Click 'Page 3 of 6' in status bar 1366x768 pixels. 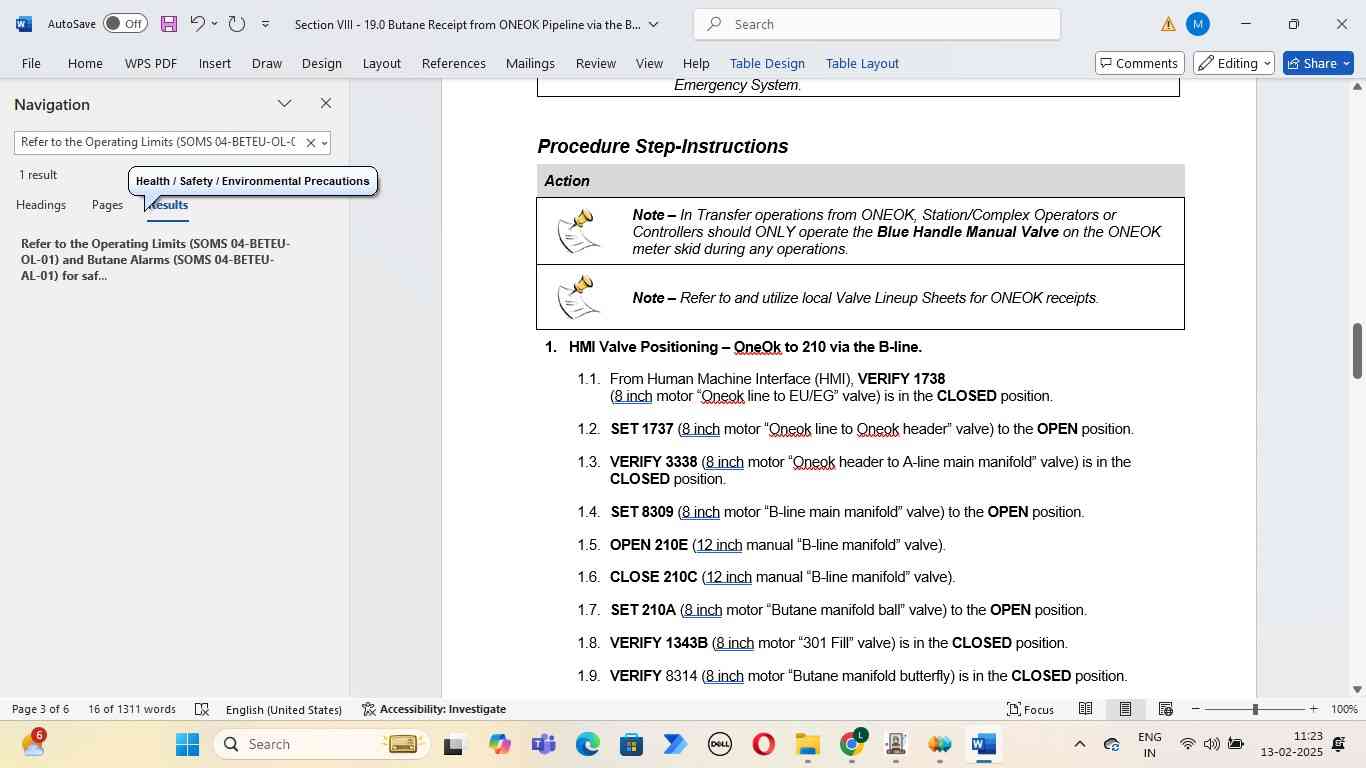click(40, 709)
